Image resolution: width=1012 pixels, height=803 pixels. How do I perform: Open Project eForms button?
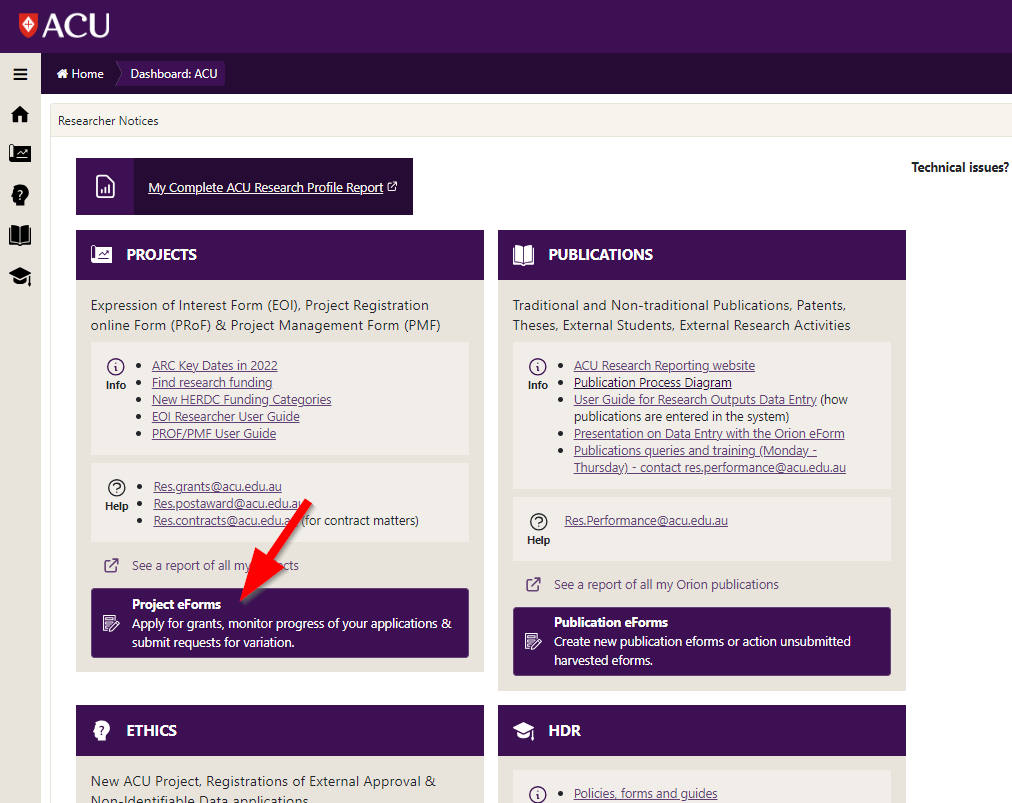coord(279,623)
